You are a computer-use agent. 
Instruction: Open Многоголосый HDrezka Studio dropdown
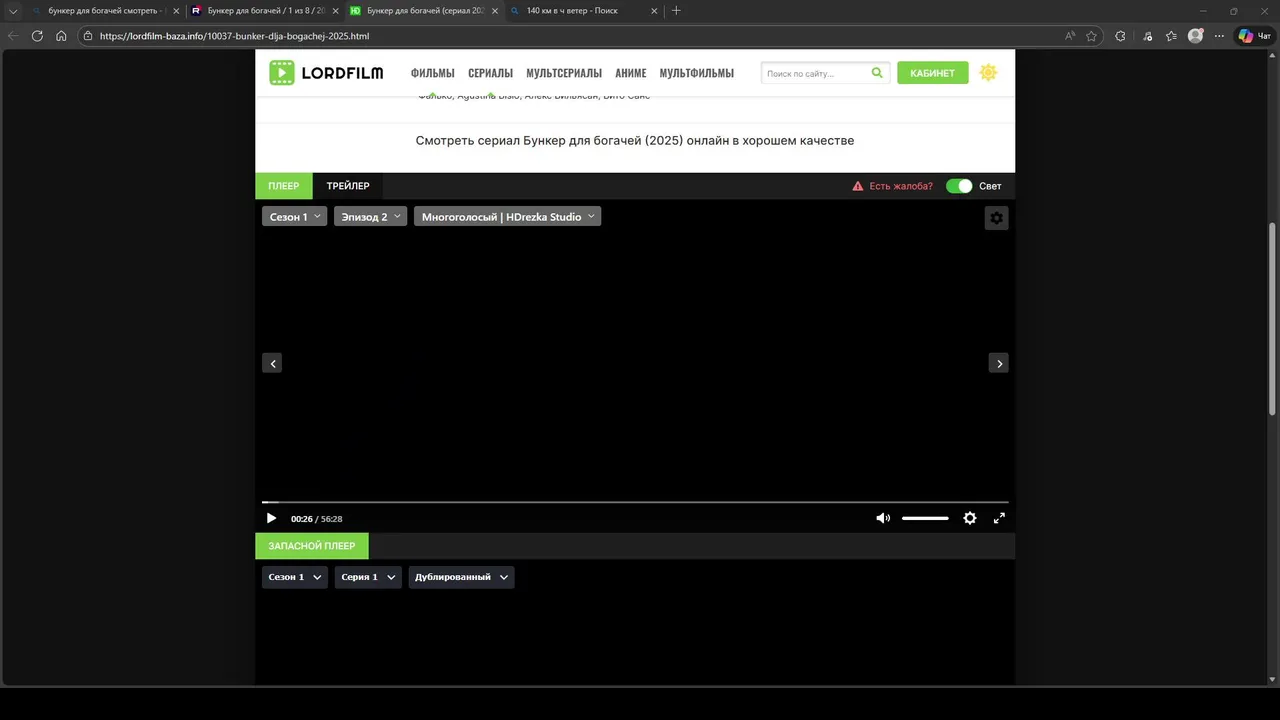click(x=507, y=216)
